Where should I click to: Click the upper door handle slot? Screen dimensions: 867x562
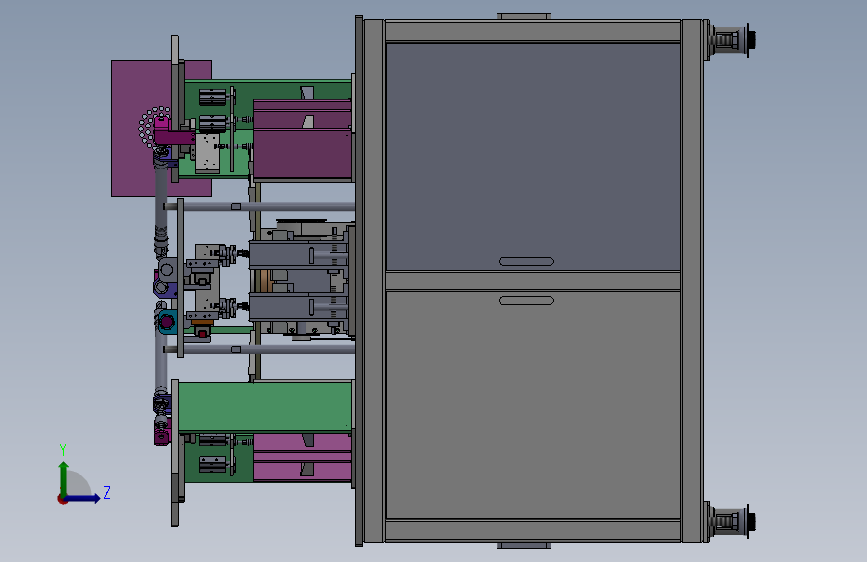(x=526, y=262)
